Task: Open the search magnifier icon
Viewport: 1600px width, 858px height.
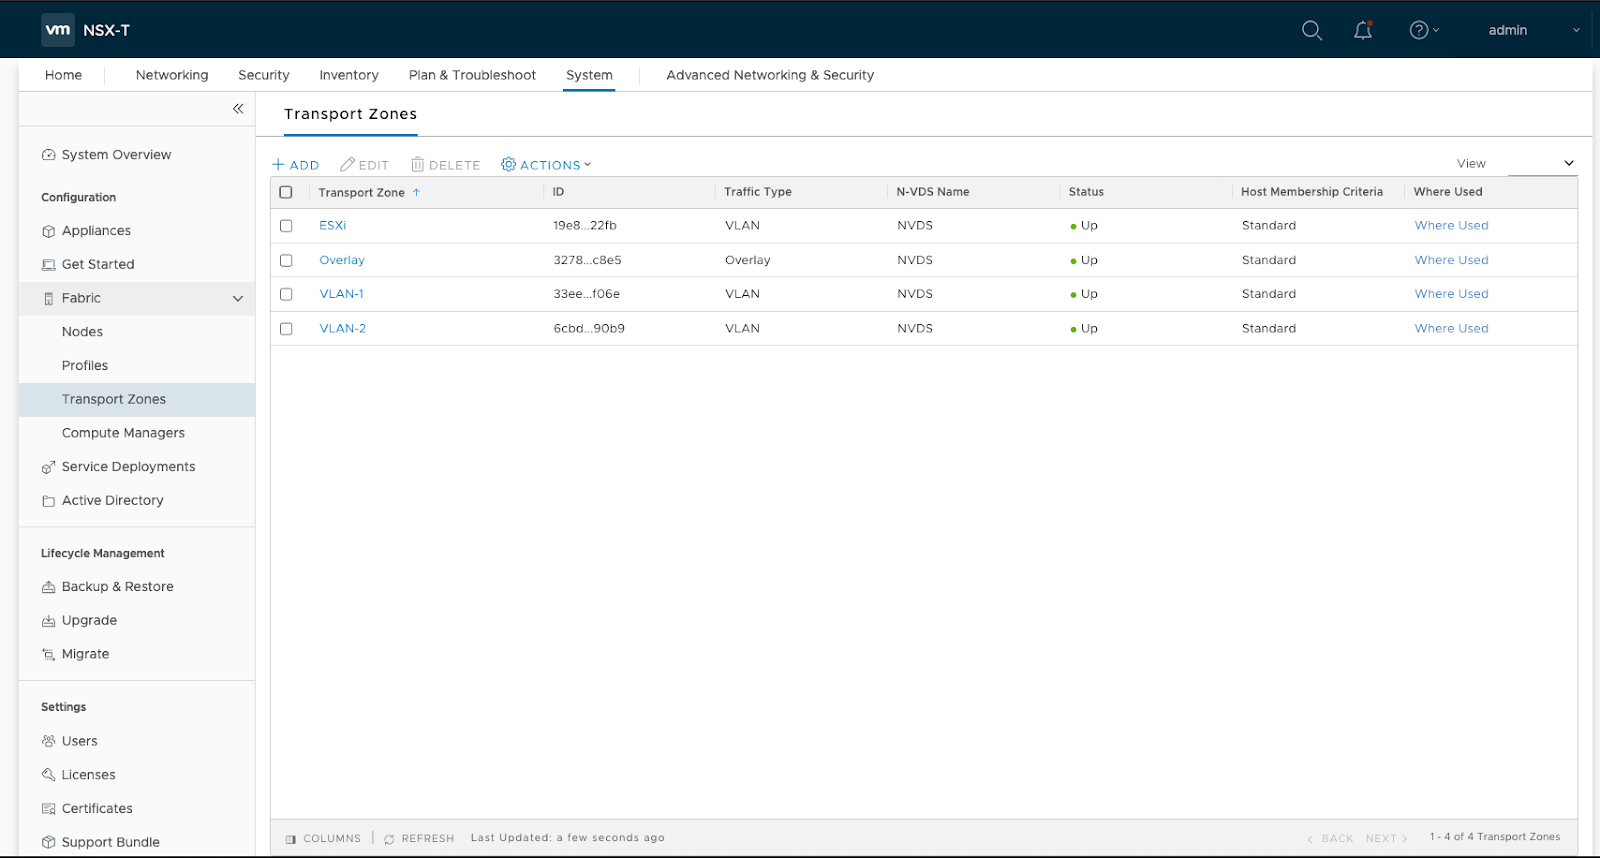Action: 1311,30
